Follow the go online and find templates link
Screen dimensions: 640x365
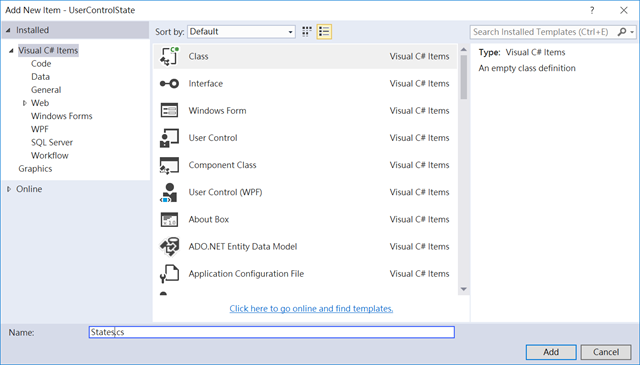311,309
